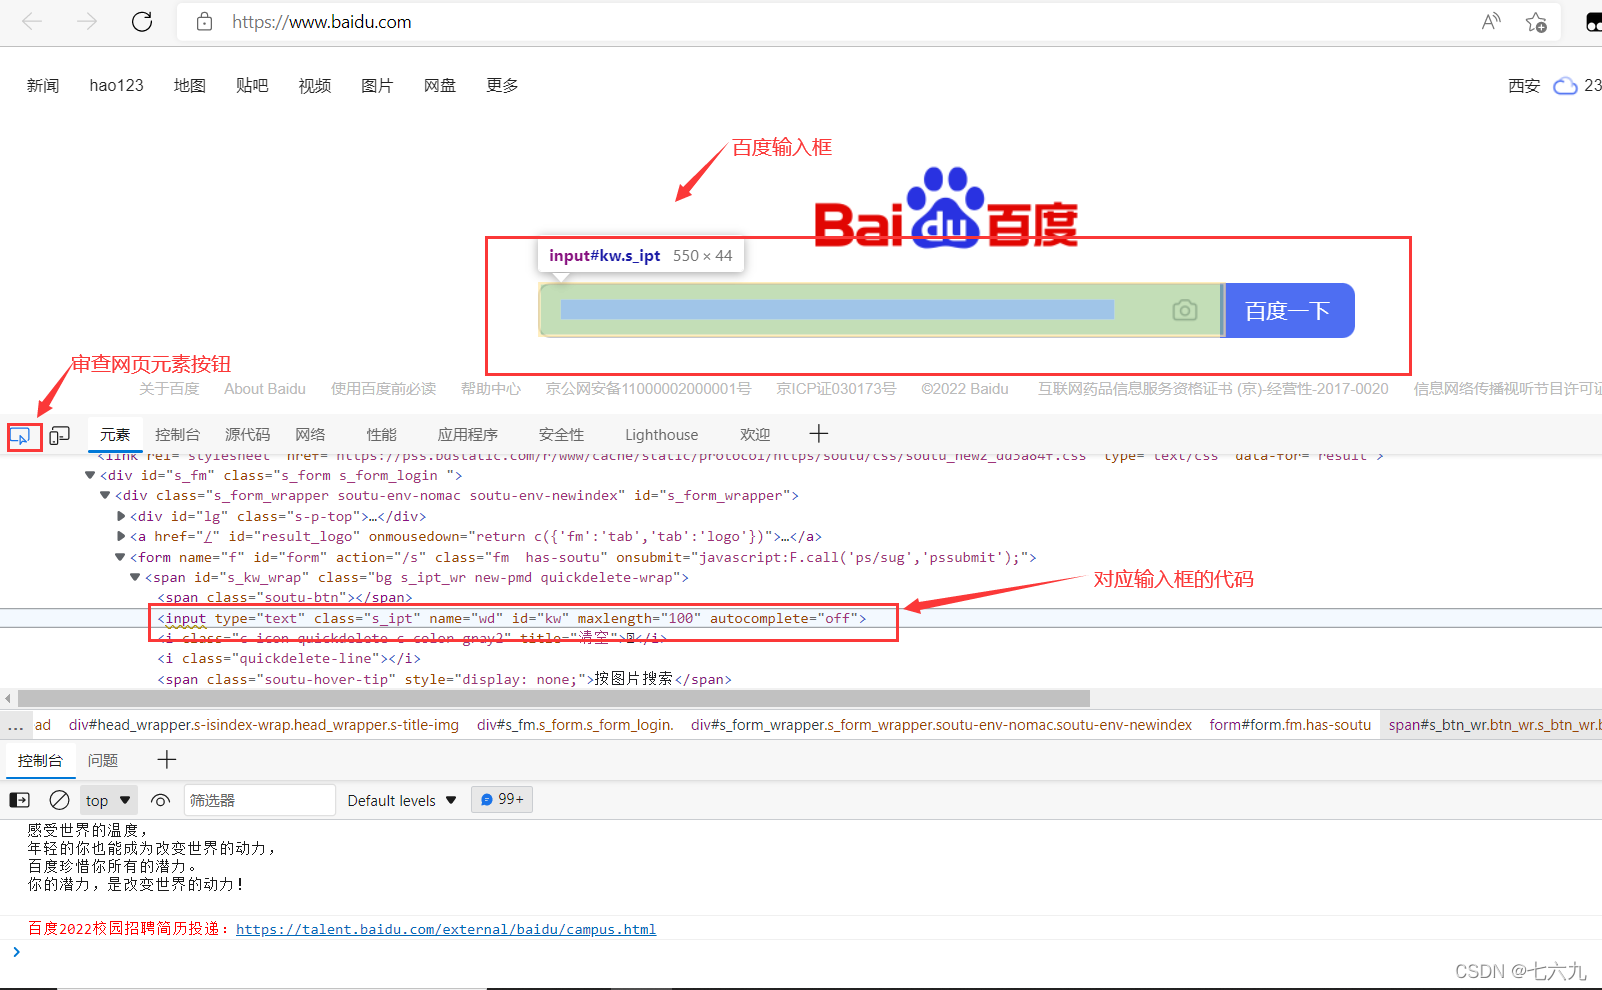Collapse the div id s_fm node
This screenshot has width=1602, height=990.
(x=90, y=475)
